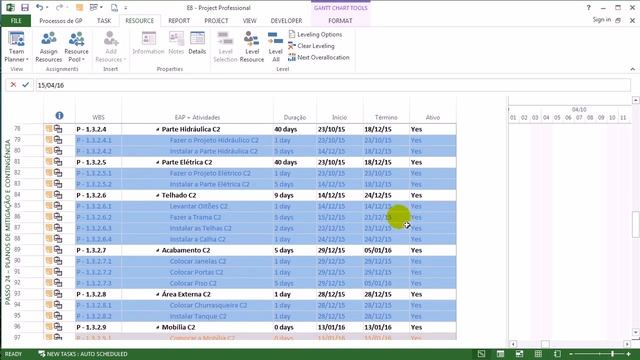Collapse the Mobília C2 summary task
Image resolution: width=640 pixels, height=360 pixels.
(158, 327)
